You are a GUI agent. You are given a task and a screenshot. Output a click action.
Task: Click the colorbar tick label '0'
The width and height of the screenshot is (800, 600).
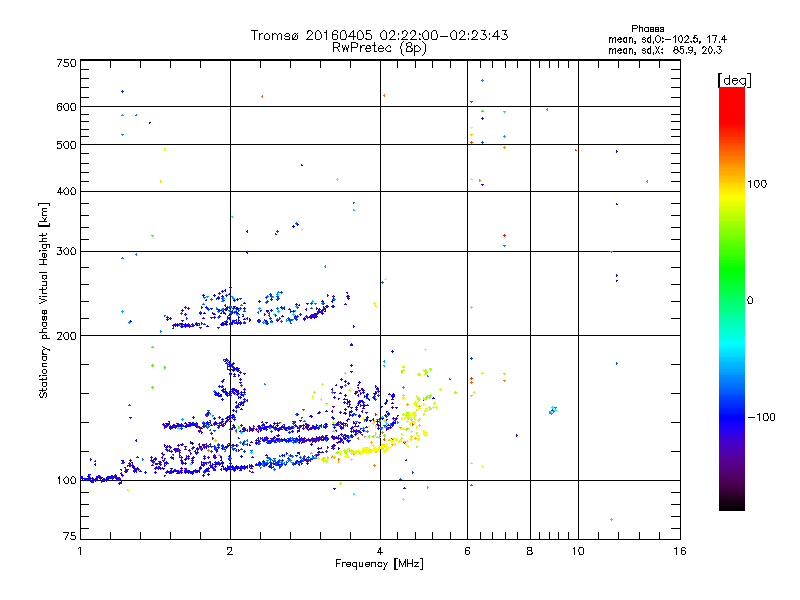coord(750,301)
